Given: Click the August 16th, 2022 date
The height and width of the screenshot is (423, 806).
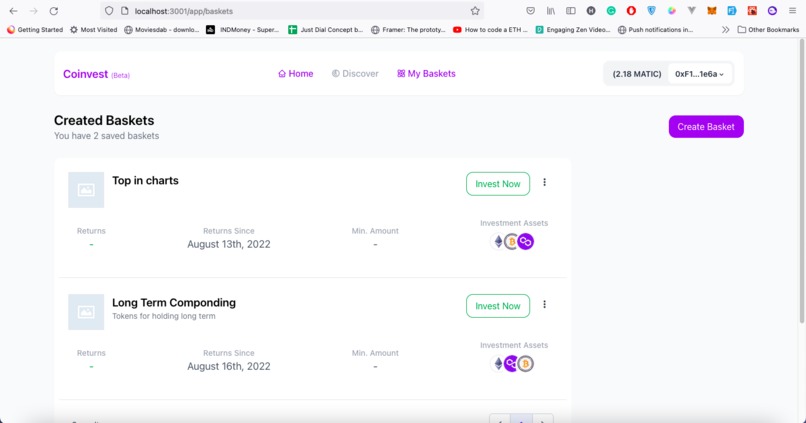Looking at the screenshot, I should 229,366.
